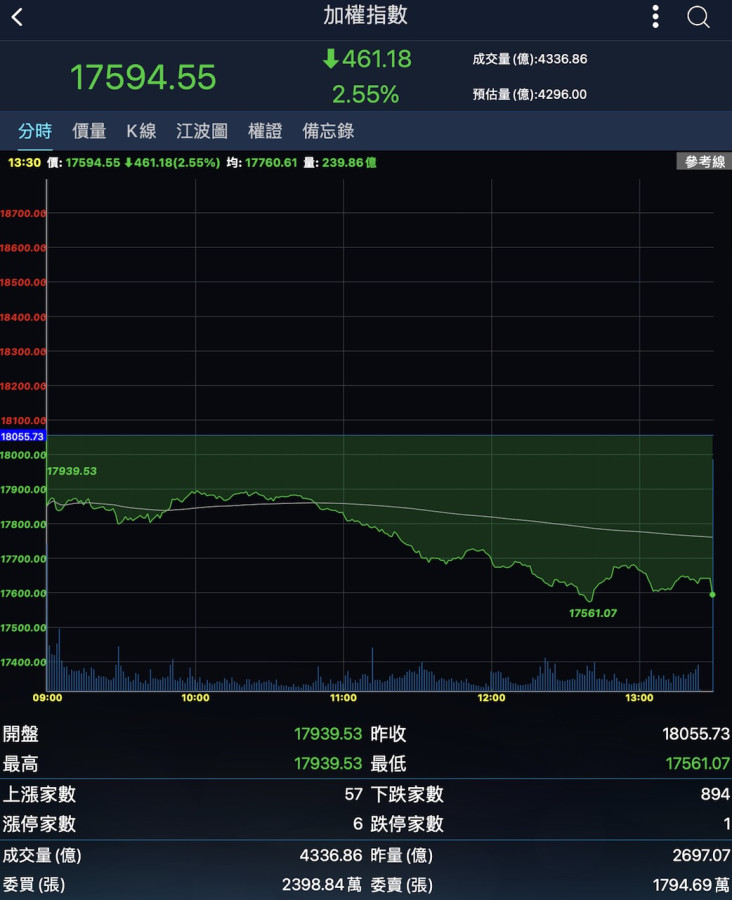Click the 17561.07 low point label on chart
The image size is (732, 900).
pos(593,613)
